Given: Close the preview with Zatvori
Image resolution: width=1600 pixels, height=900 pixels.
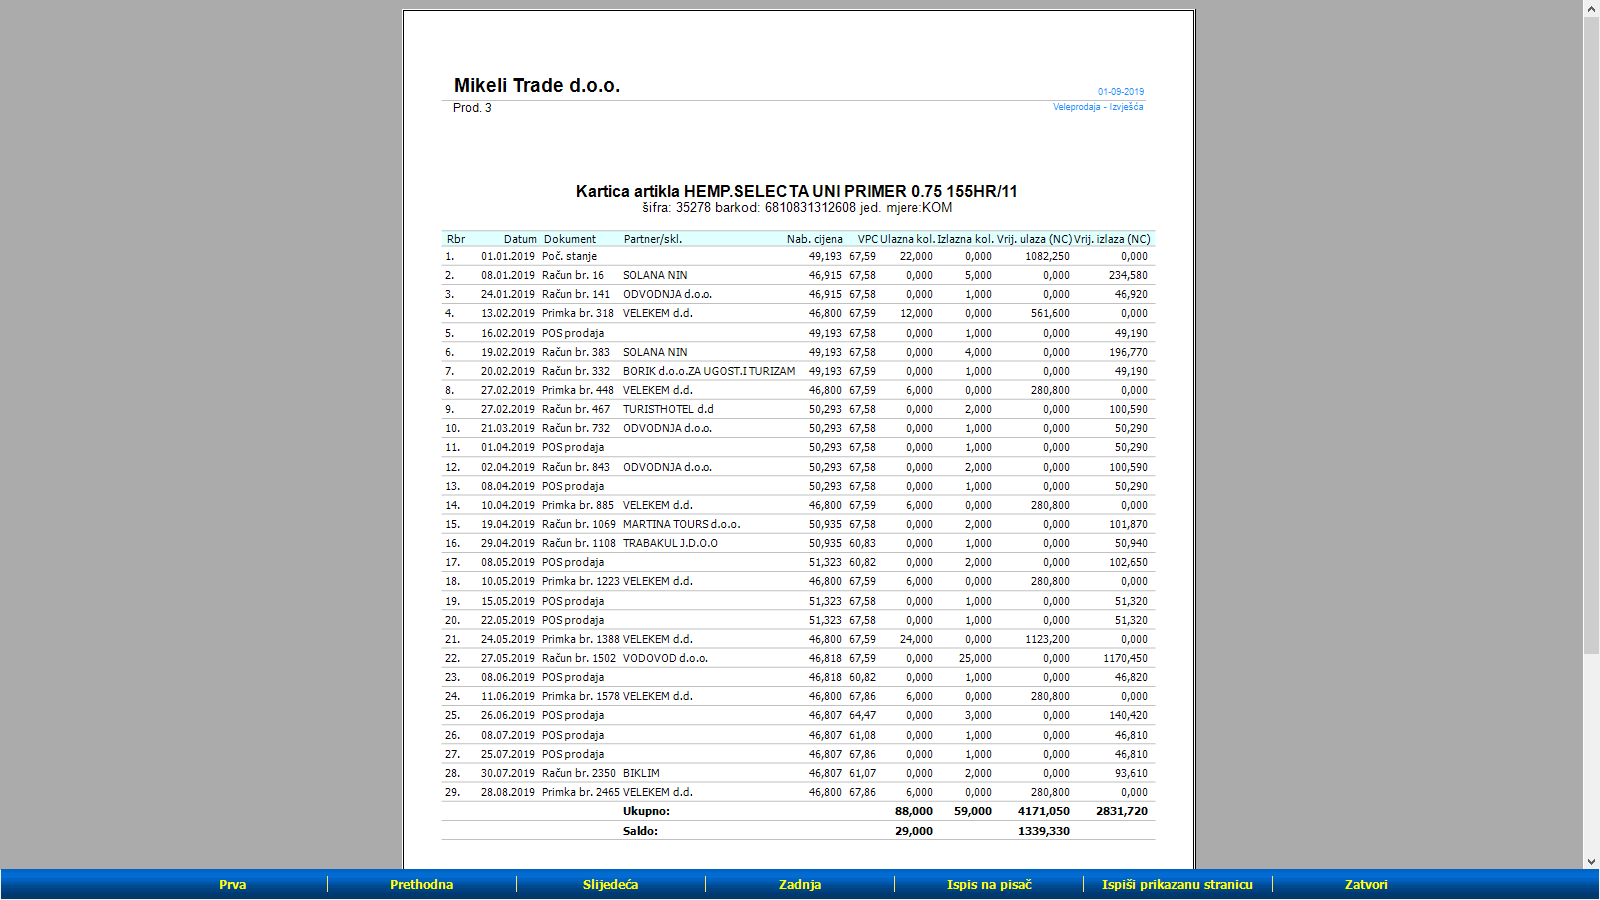Looking at the screenshot, I should click(x=1365, y=884).
